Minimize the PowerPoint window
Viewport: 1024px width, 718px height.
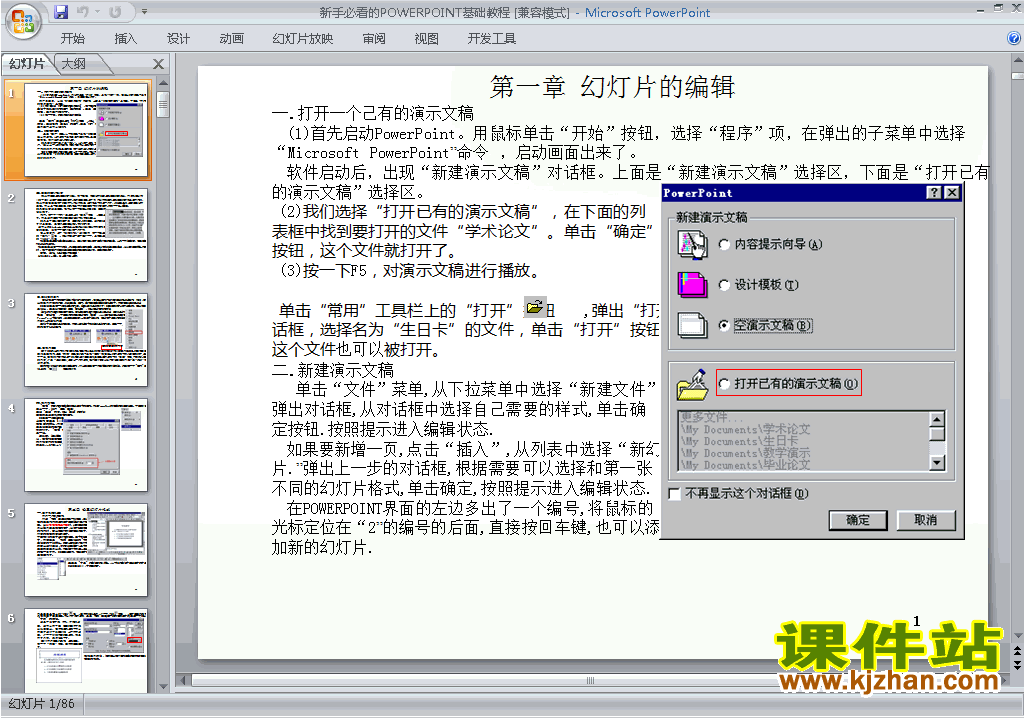pyautogui.click(x=980, y=9)
